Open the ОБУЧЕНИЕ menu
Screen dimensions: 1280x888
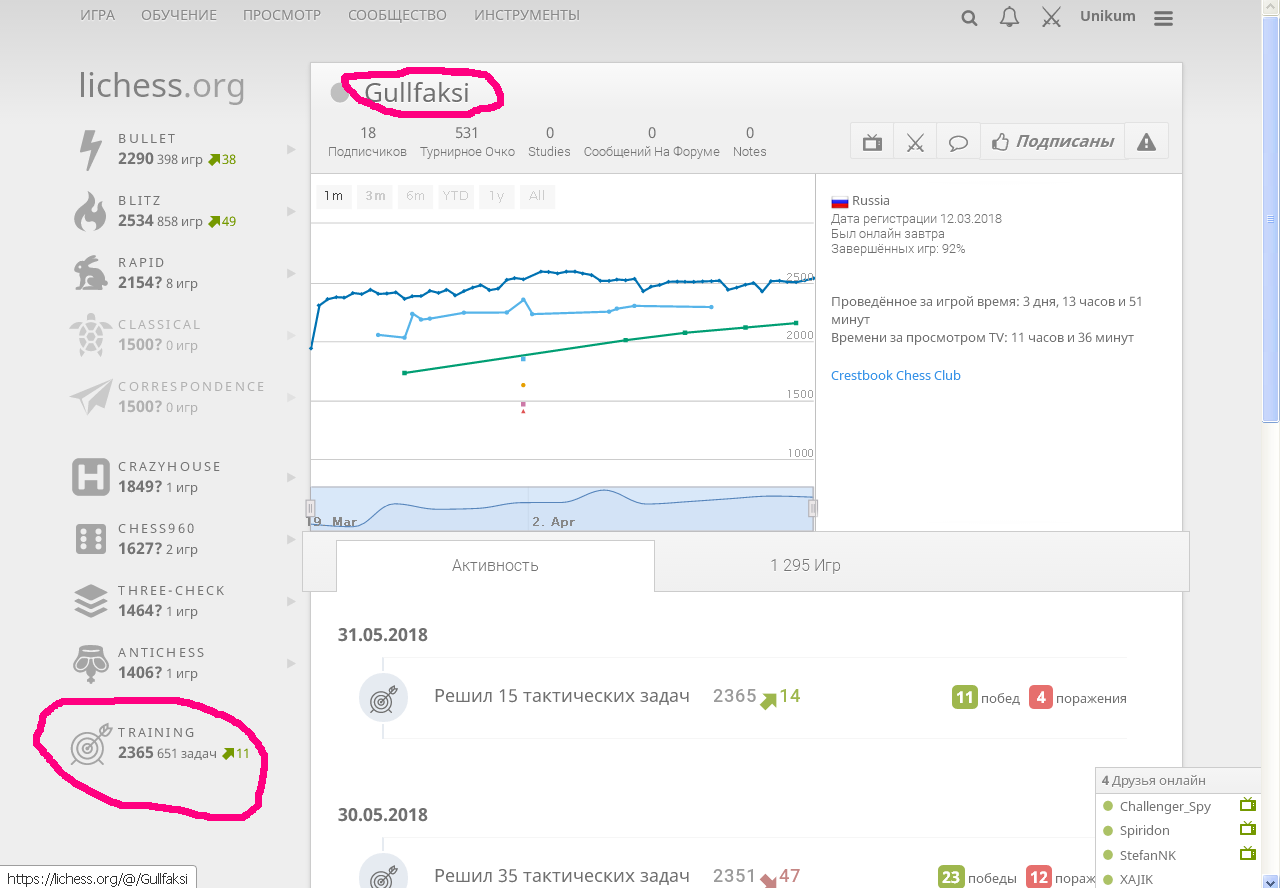[x=178, y=15]
